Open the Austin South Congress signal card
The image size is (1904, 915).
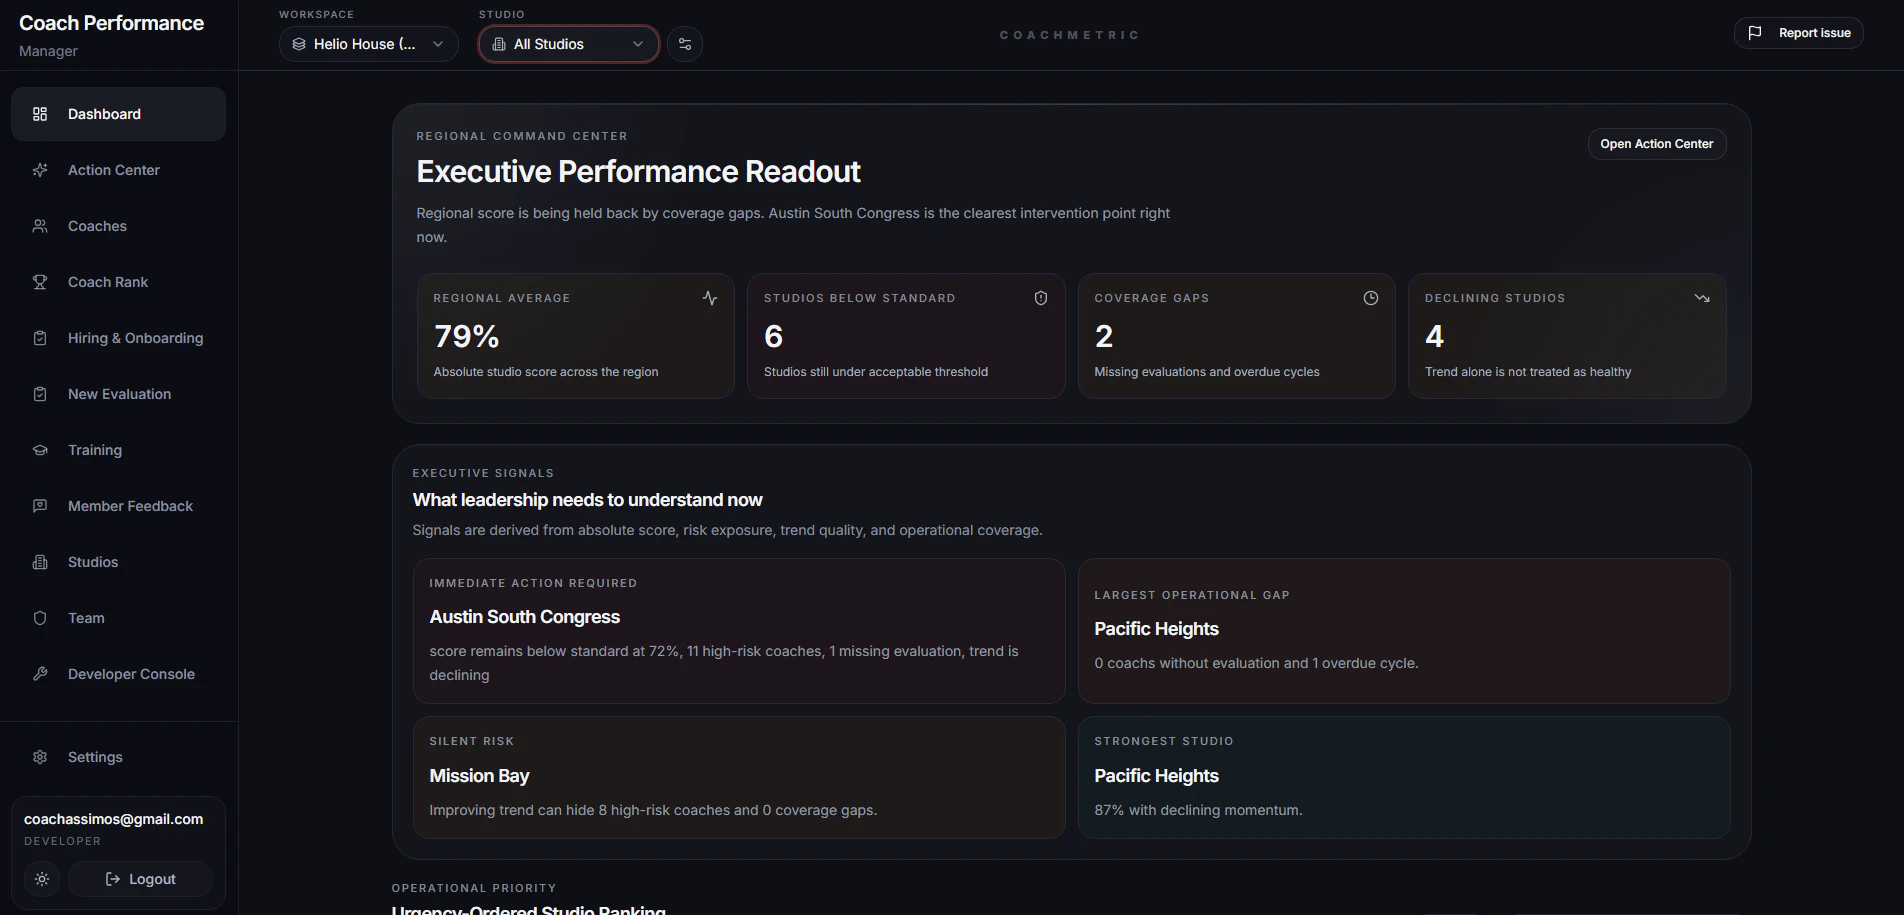739,631
